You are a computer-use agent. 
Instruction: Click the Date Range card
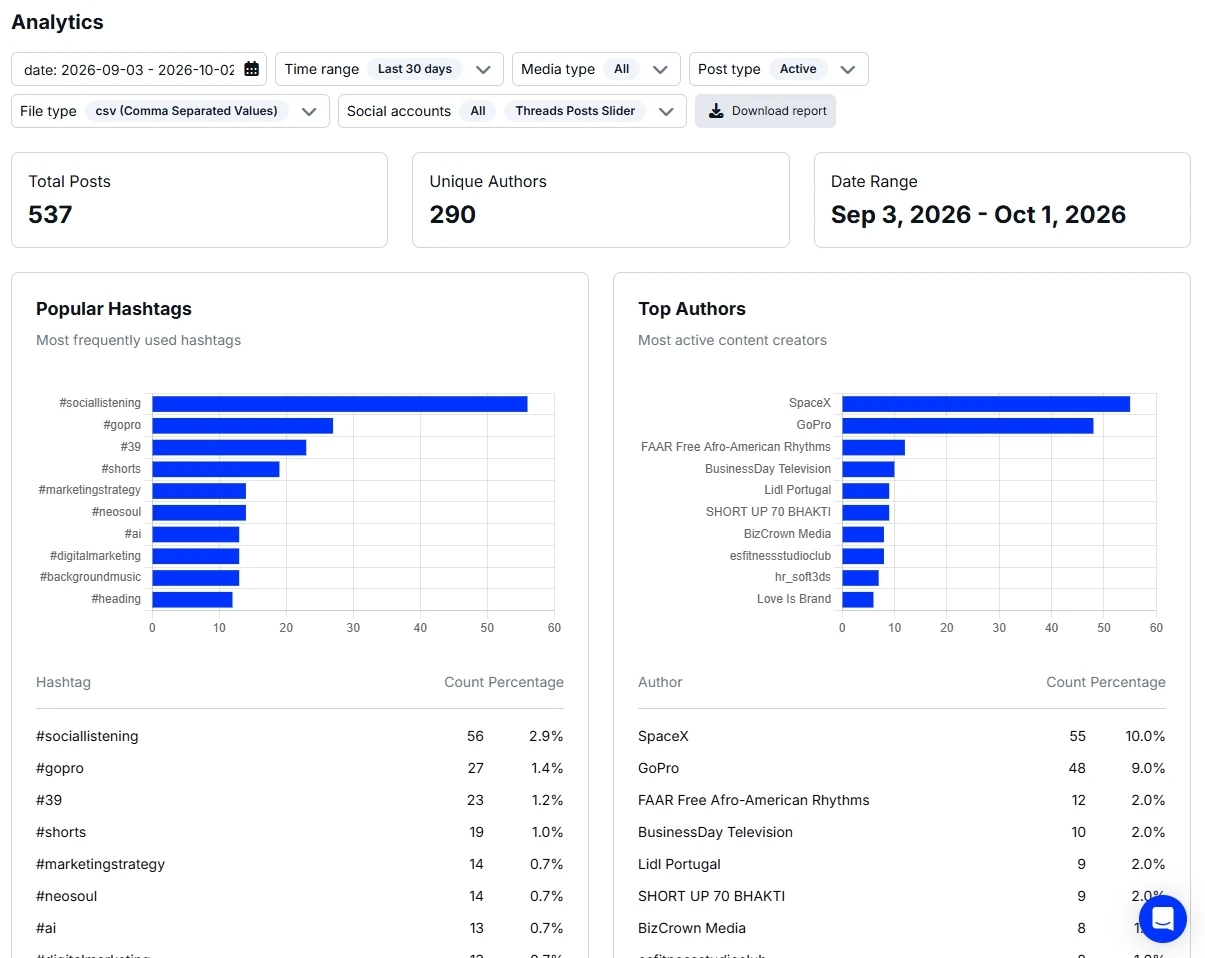[1002, 200]
